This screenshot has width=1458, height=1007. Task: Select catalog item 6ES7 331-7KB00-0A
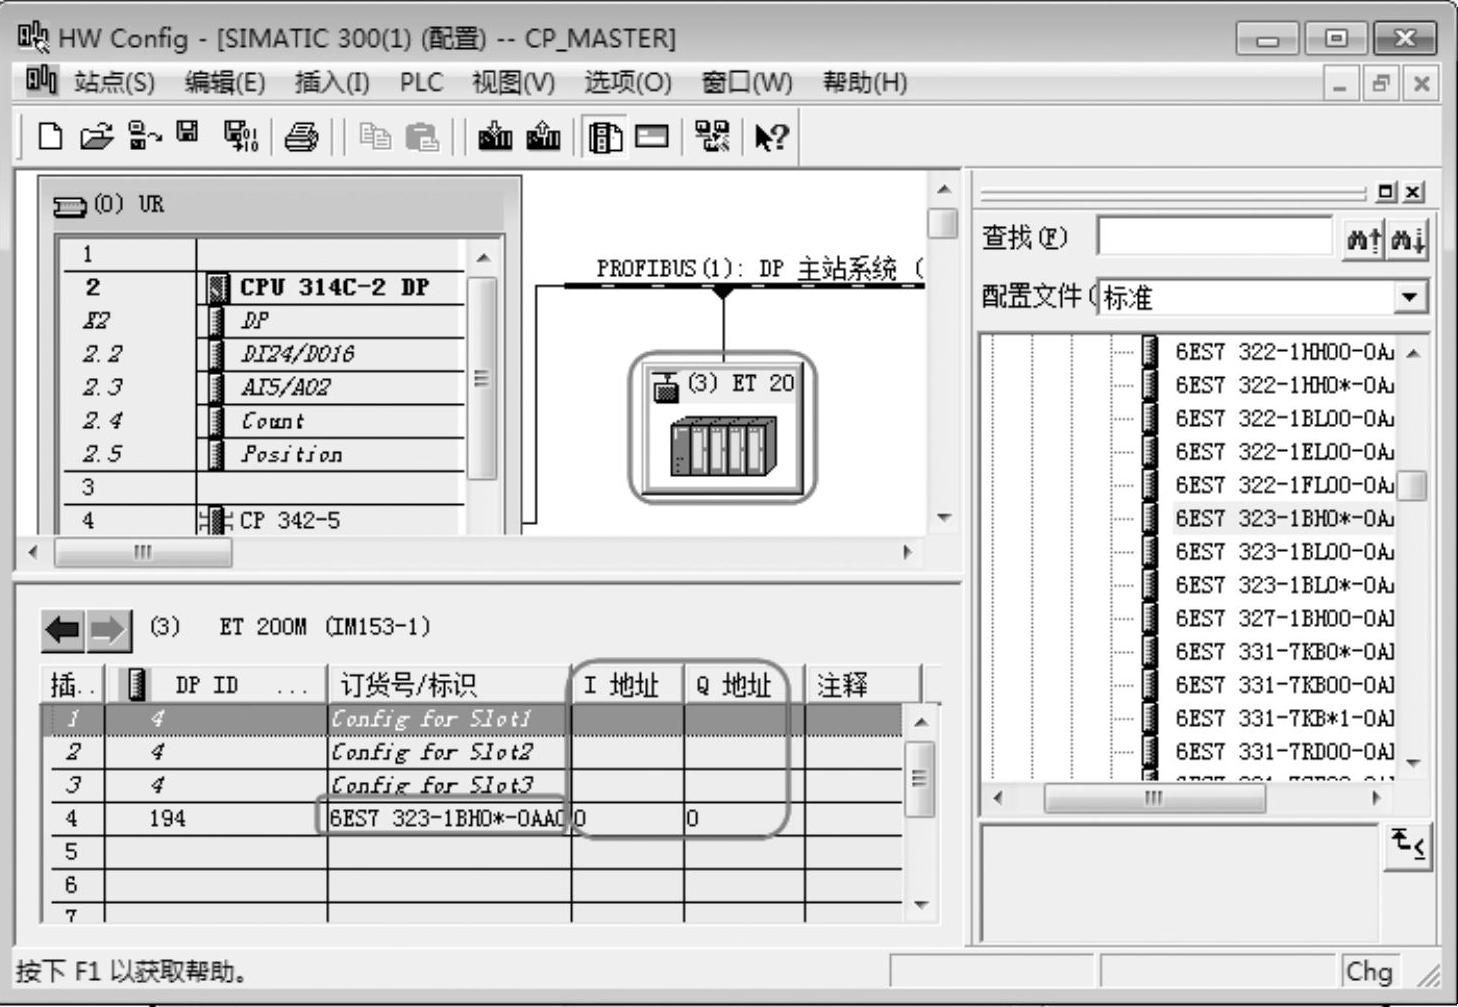click(x=1284, y=685)
